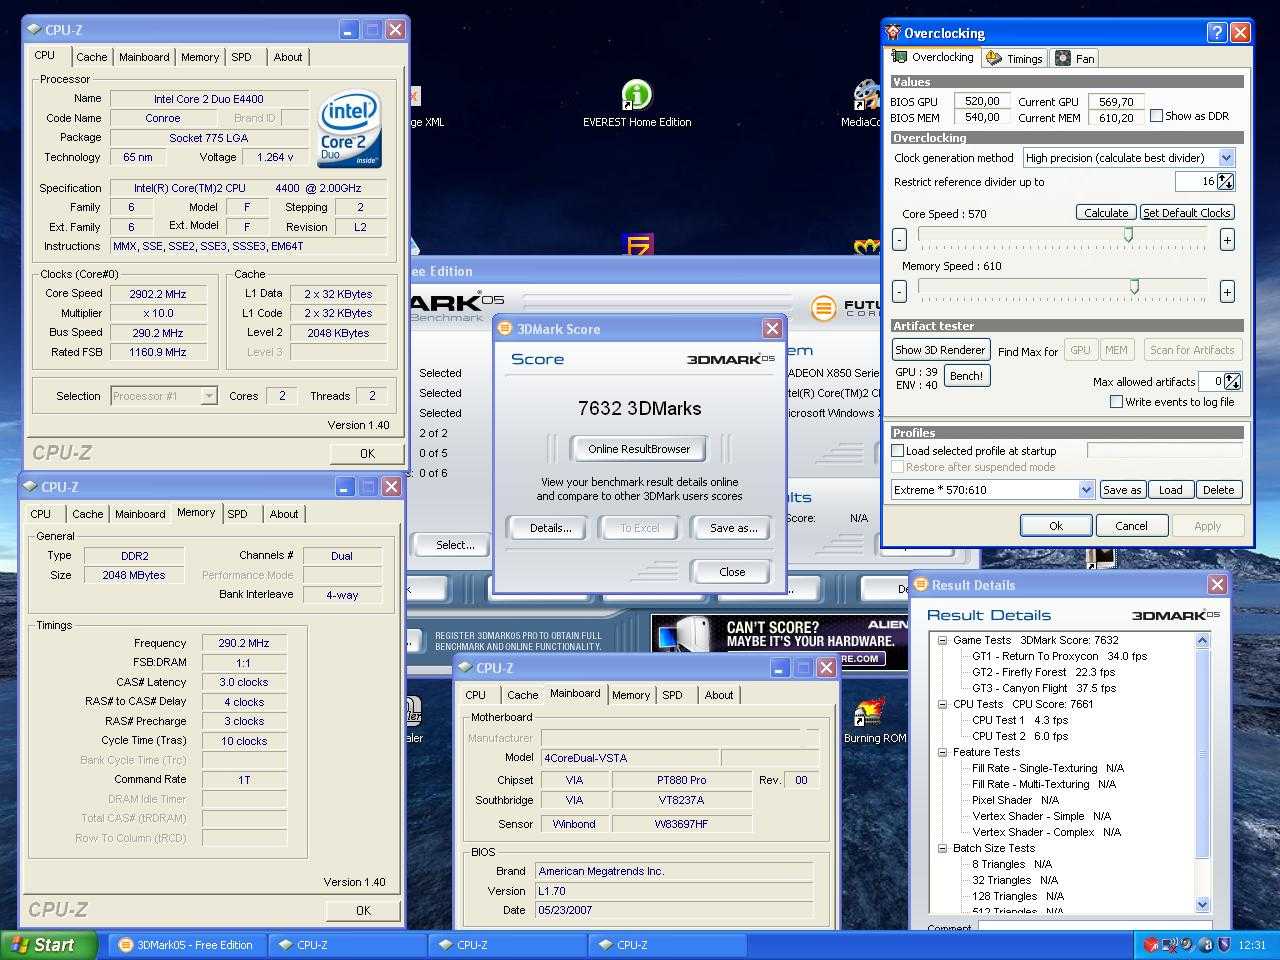
Task: Click the Max allowed artifacts spinner arrows
Action: click(1233, 382)
